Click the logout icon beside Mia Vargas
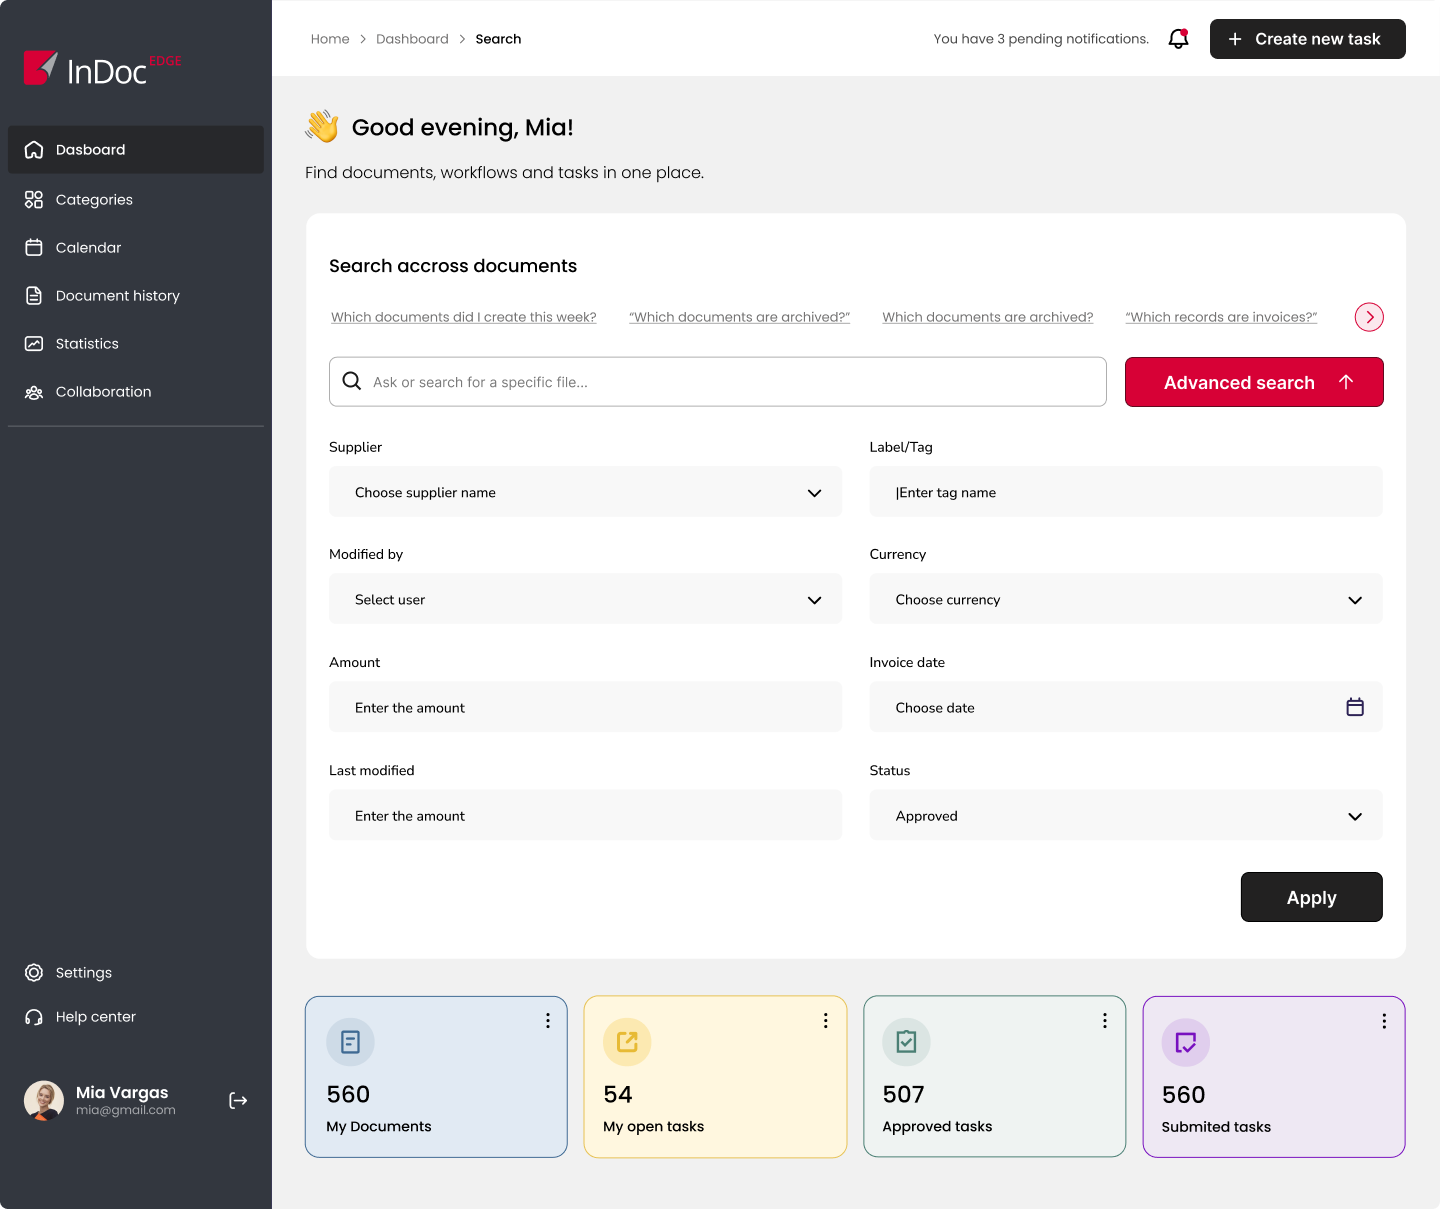 tap(238, 1100)
